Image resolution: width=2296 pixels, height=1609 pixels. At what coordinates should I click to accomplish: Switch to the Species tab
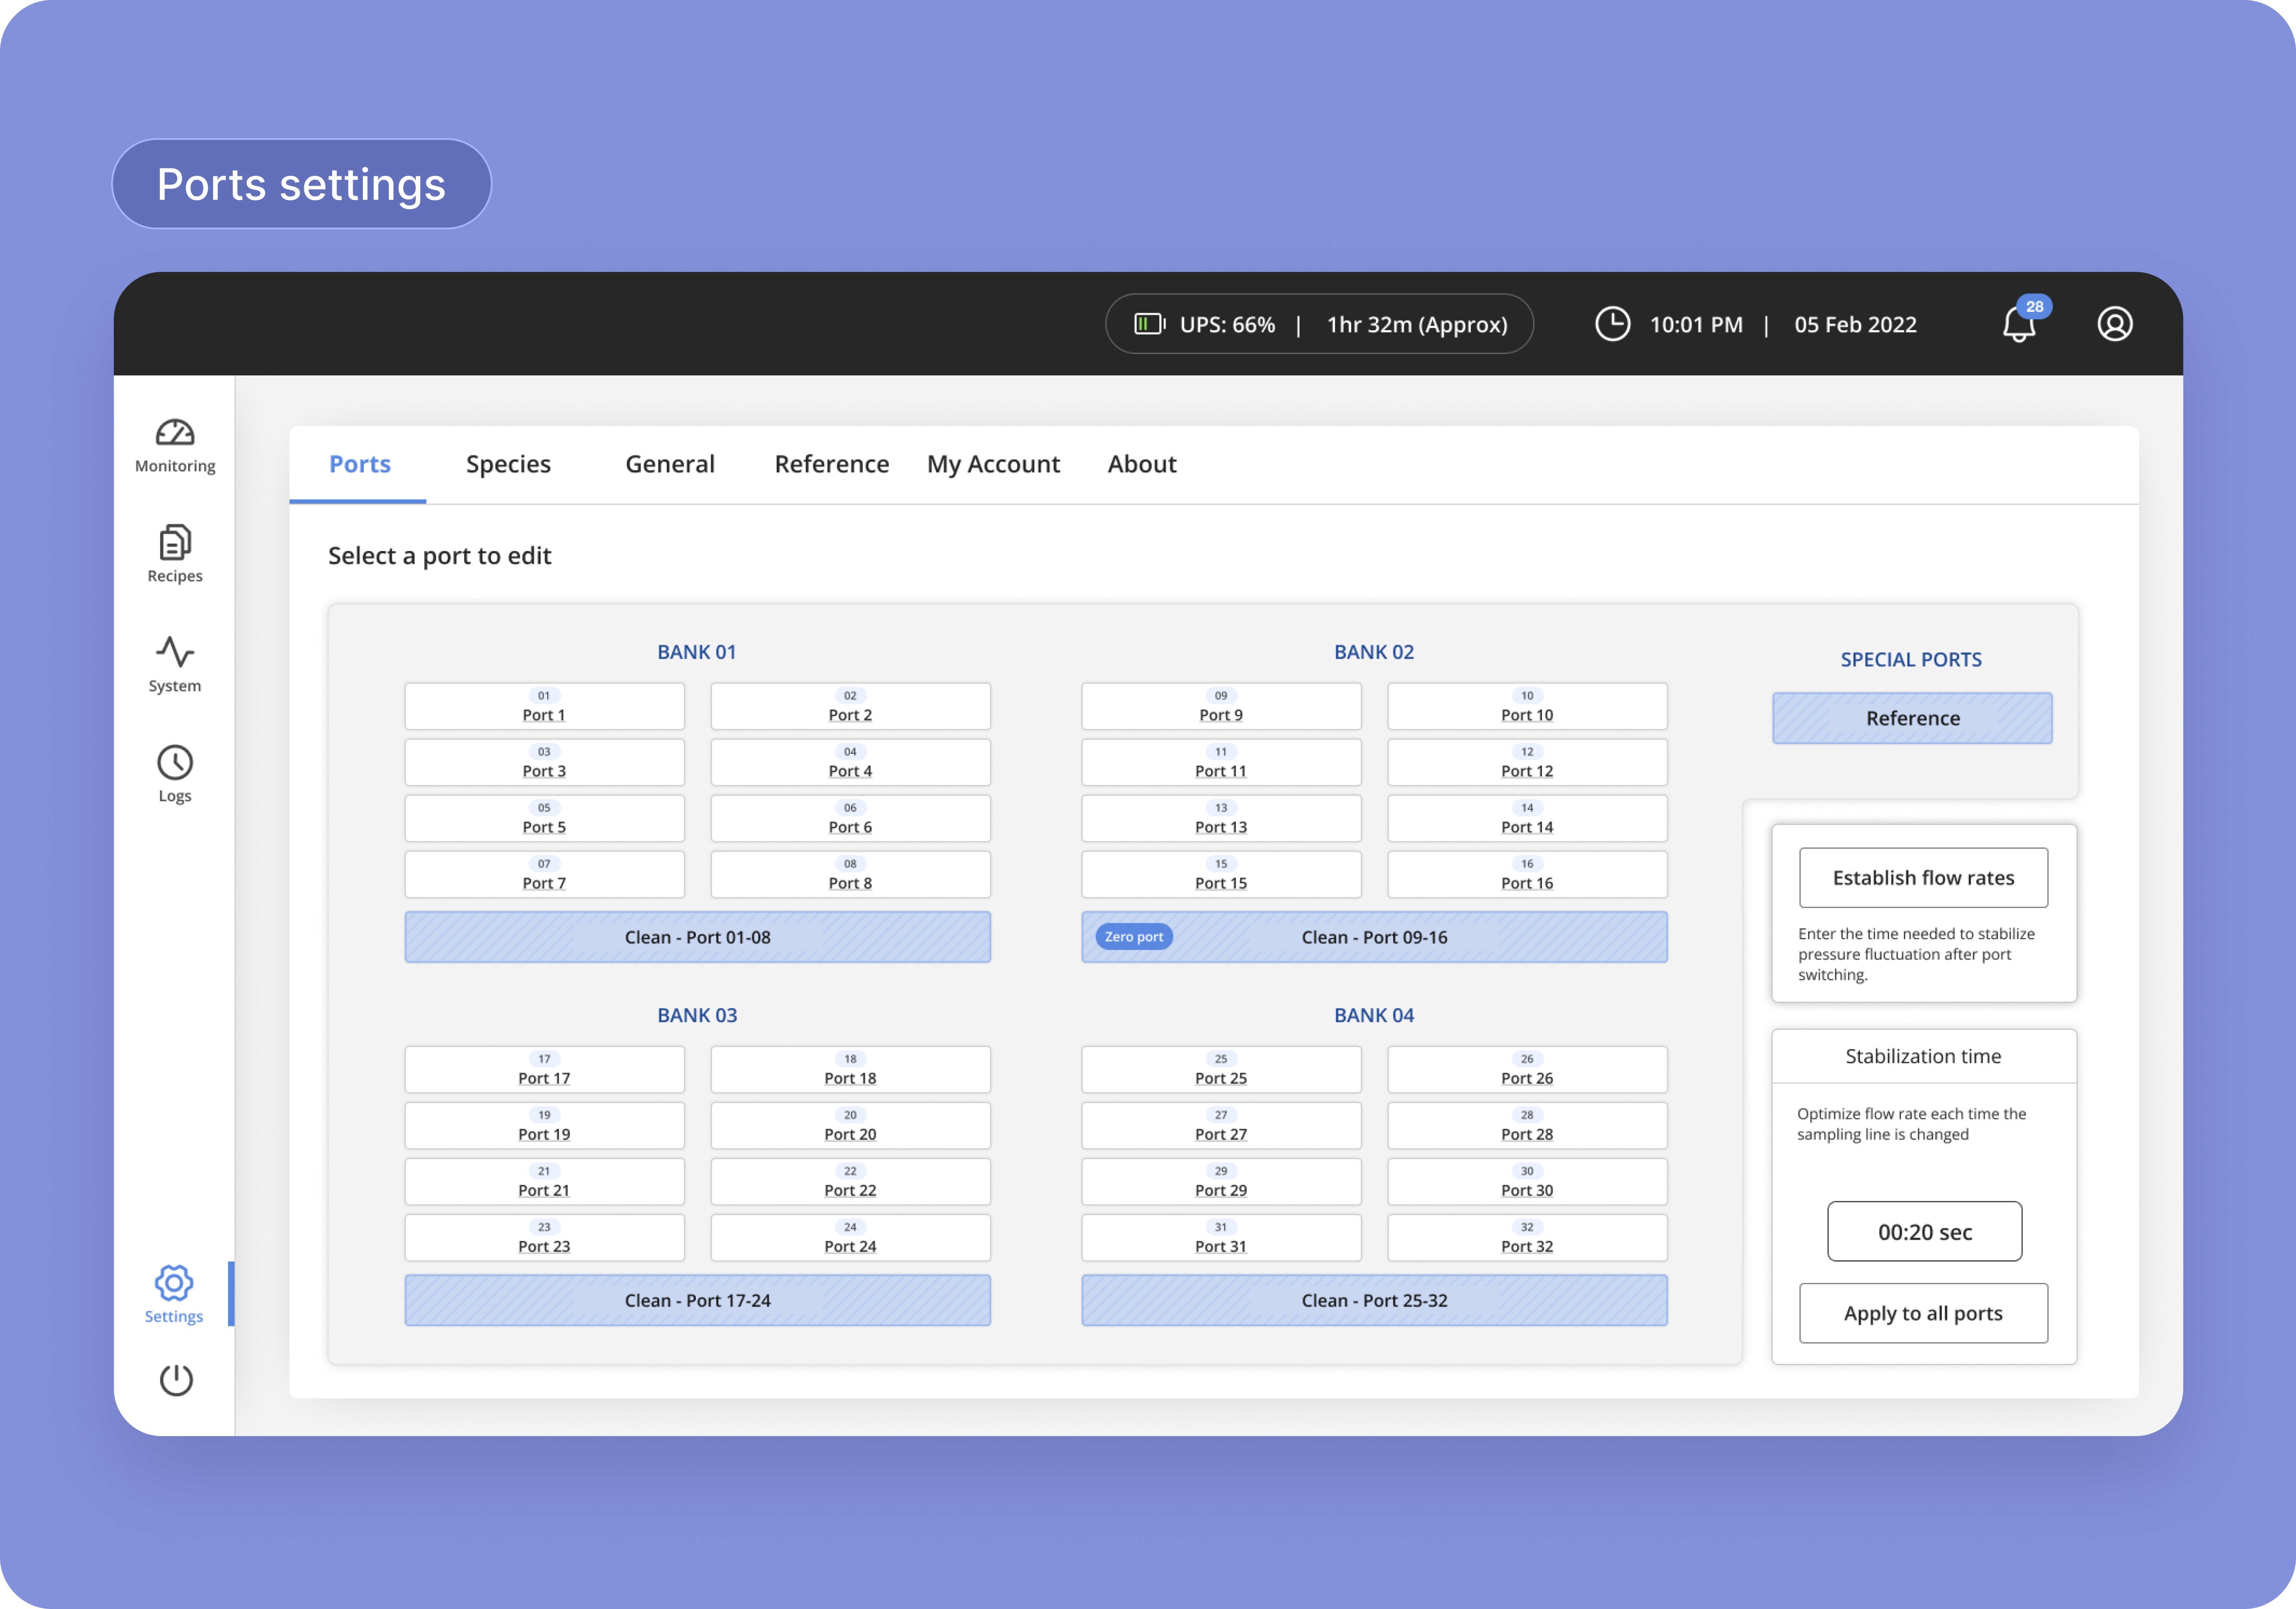pos(508,464)
